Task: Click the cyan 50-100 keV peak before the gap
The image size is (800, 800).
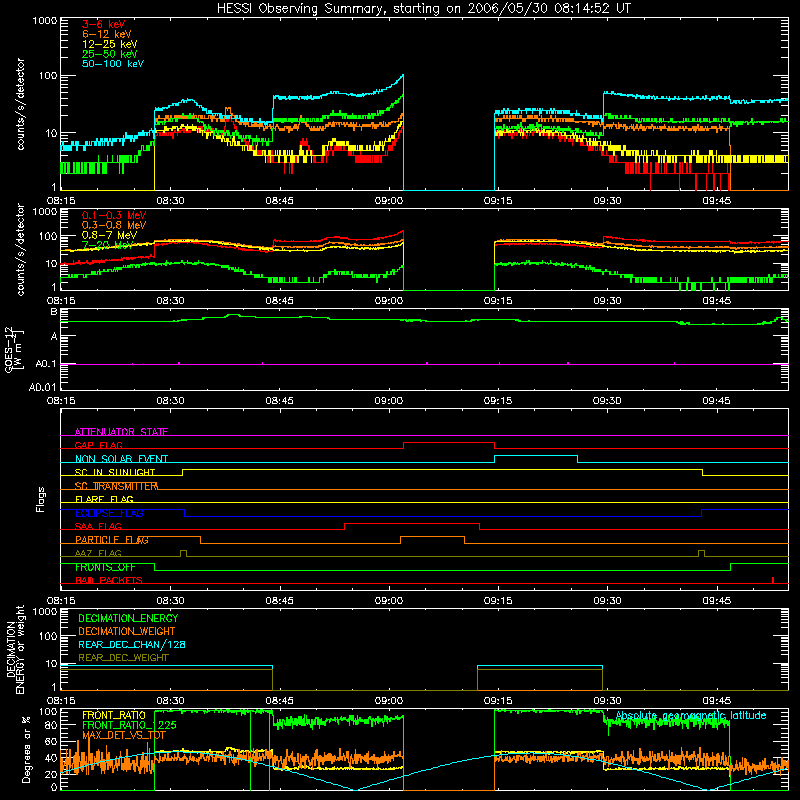Action: pyautogui.click(x=401, y=78)
